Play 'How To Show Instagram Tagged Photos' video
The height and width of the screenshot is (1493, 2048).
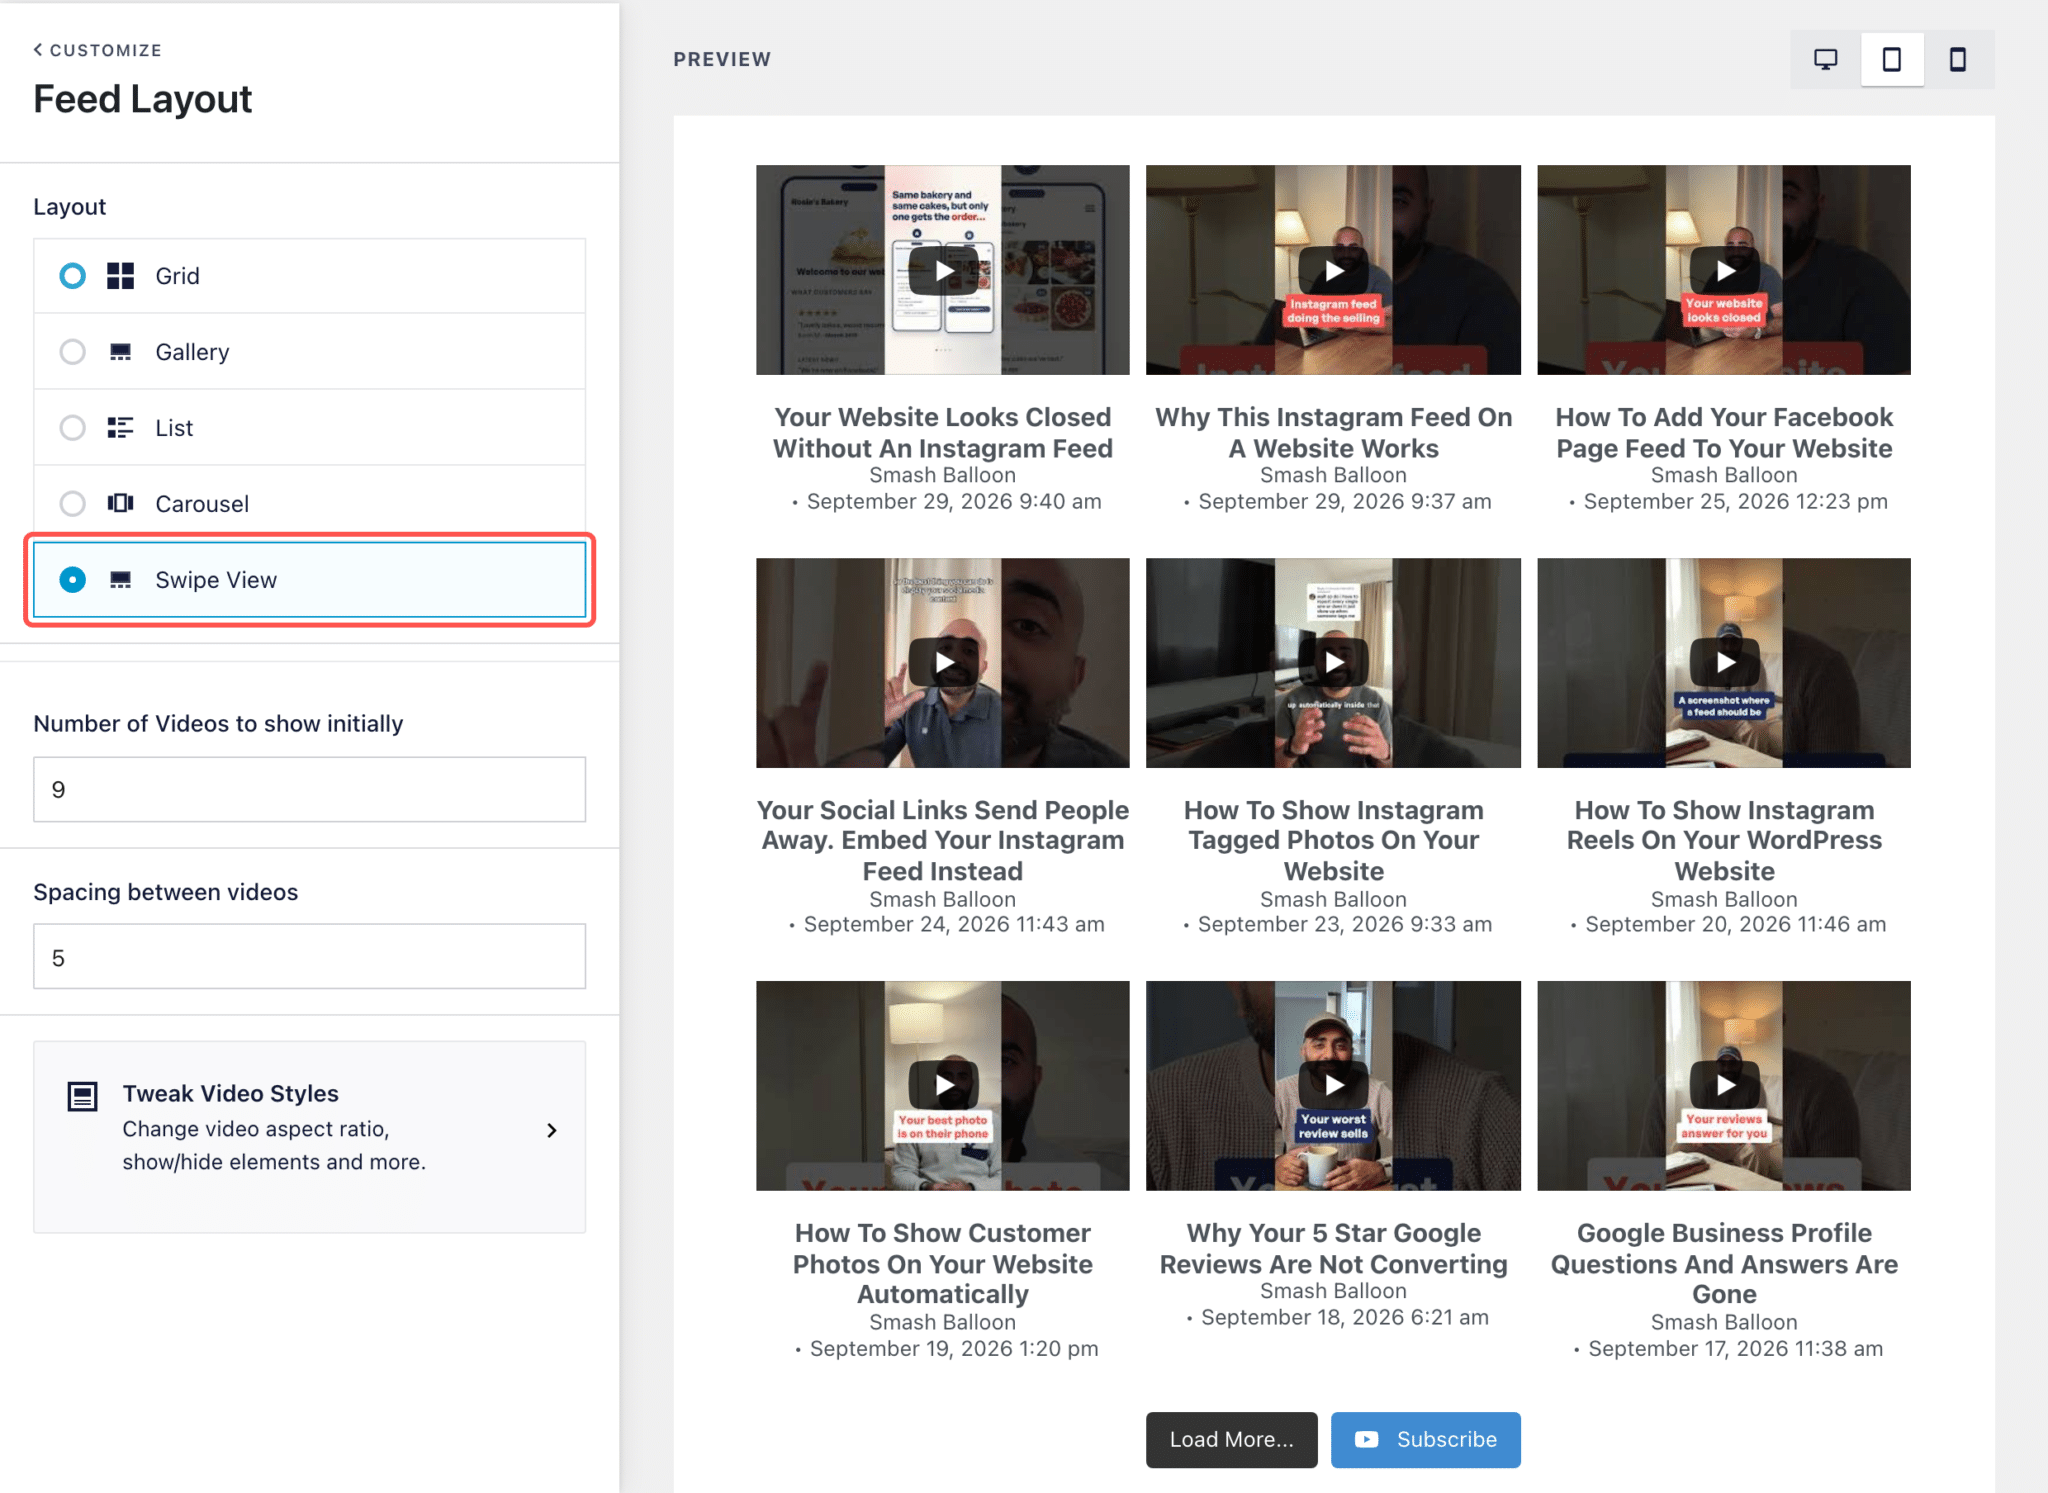click(x=1333, y=662)
